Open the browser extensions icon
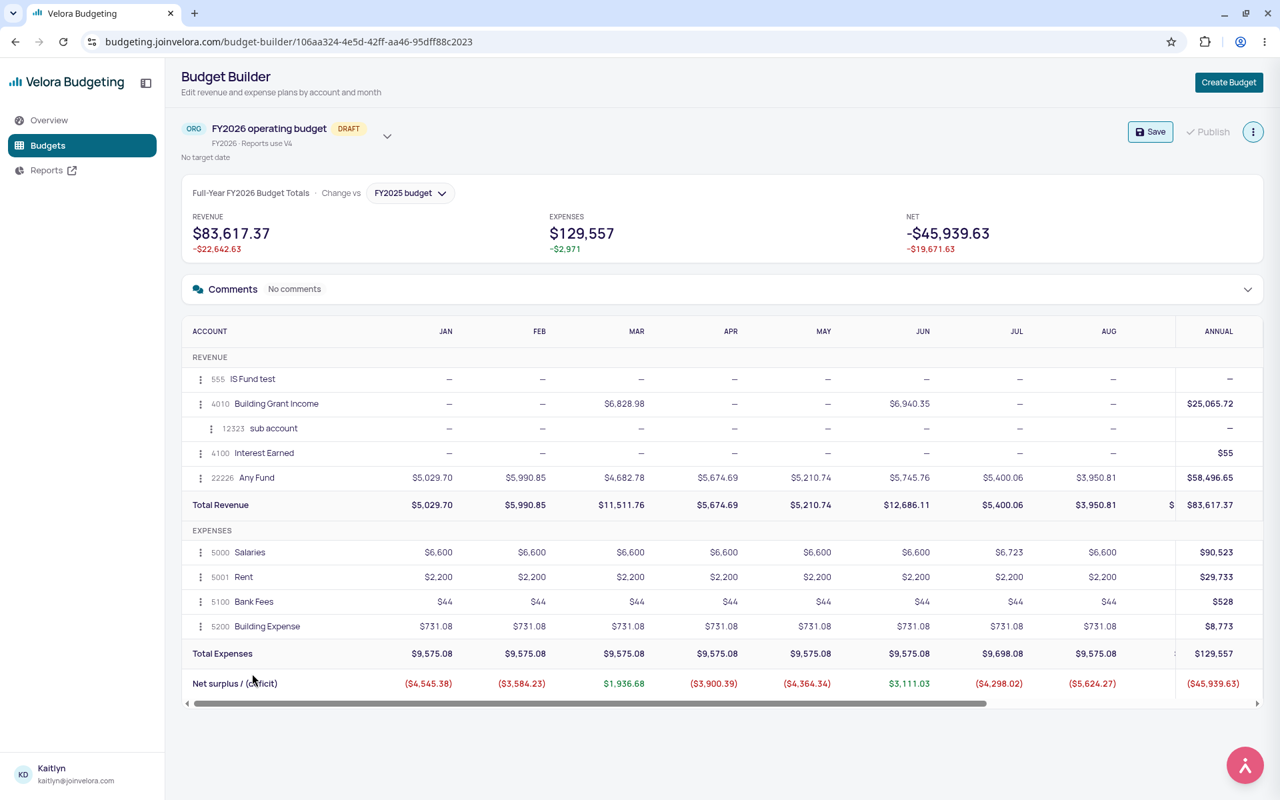The width and height of the screenshot is (1280, 800). pyautogui.click(x=1205, y=42)
